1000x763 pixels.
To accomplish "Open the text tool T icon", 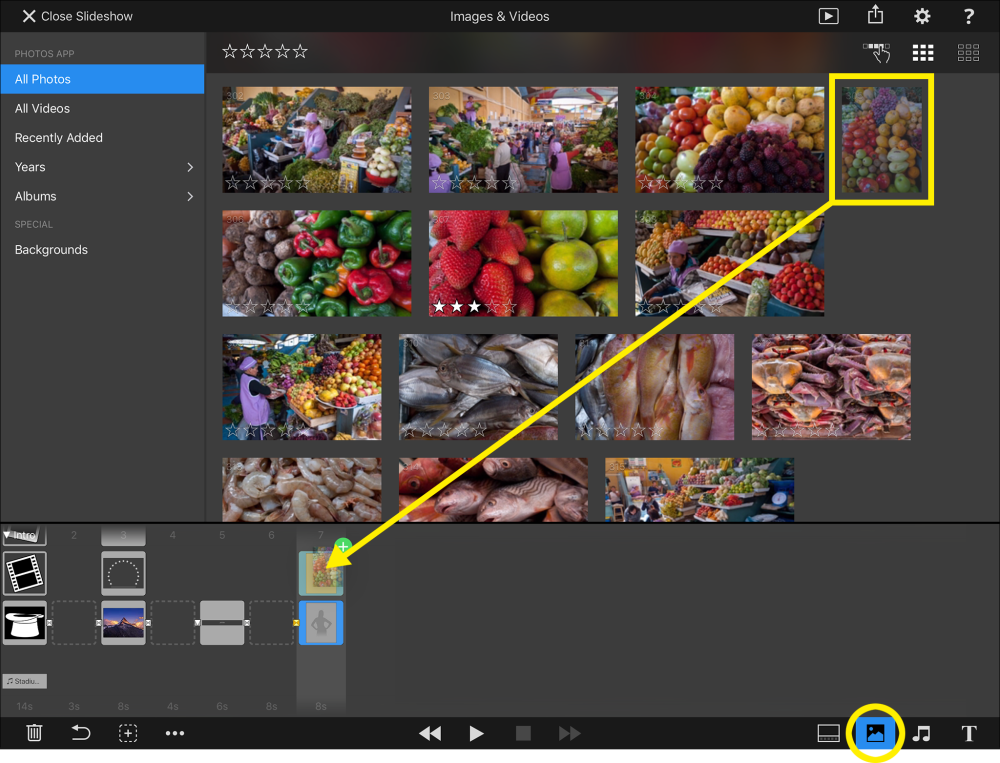I will tap(969, 733).
